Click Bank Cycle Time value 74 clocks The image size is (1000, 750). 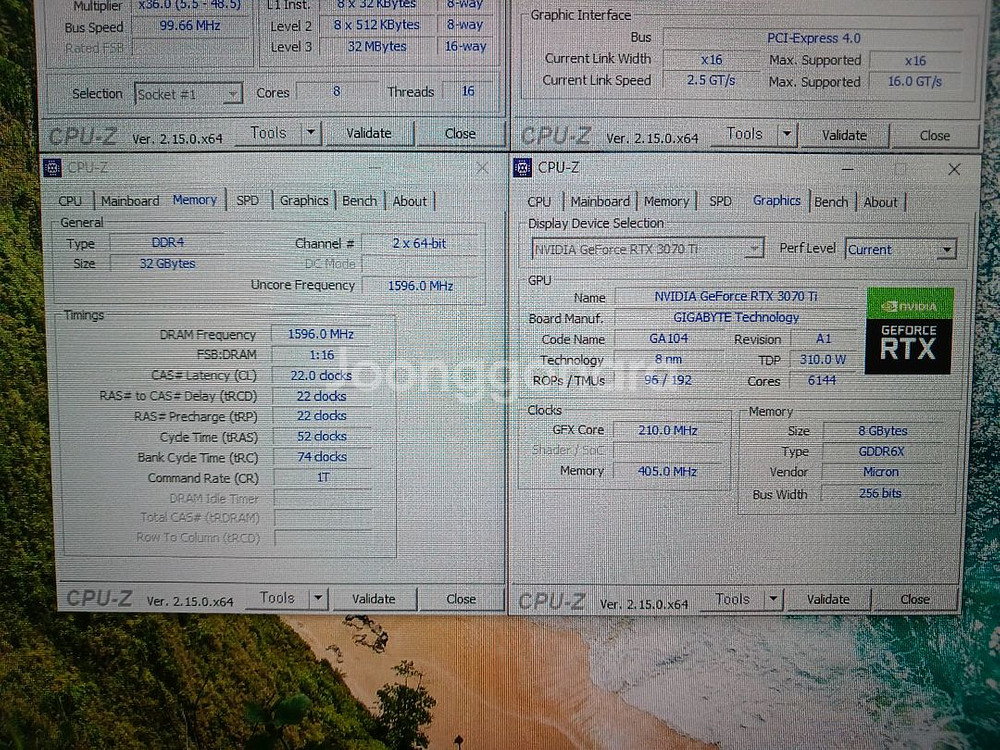tap(321, 457)
